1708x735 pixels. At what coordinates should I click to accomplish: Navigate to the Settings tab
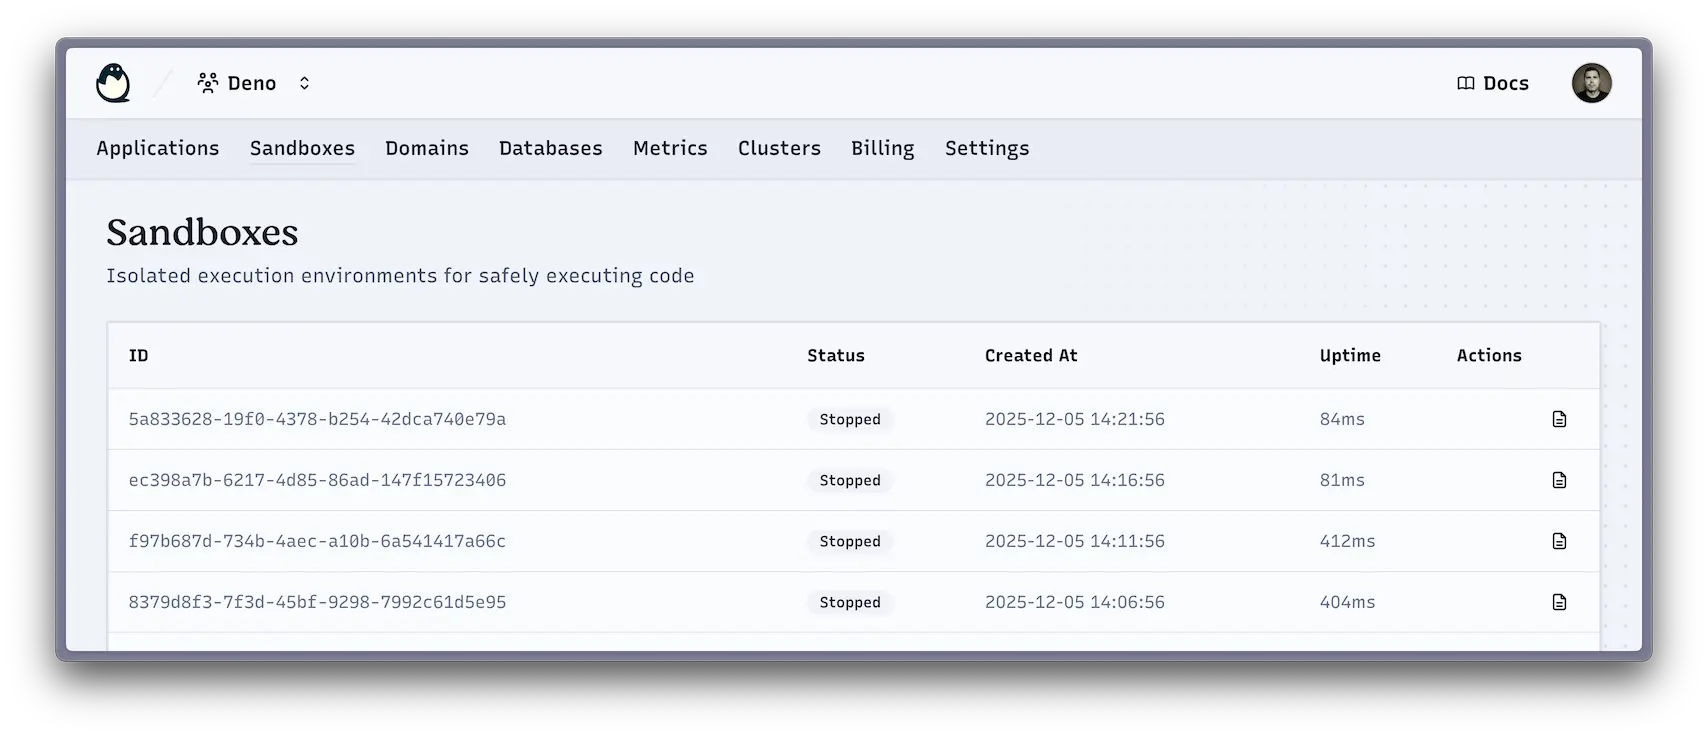click(x=987, y=148)
